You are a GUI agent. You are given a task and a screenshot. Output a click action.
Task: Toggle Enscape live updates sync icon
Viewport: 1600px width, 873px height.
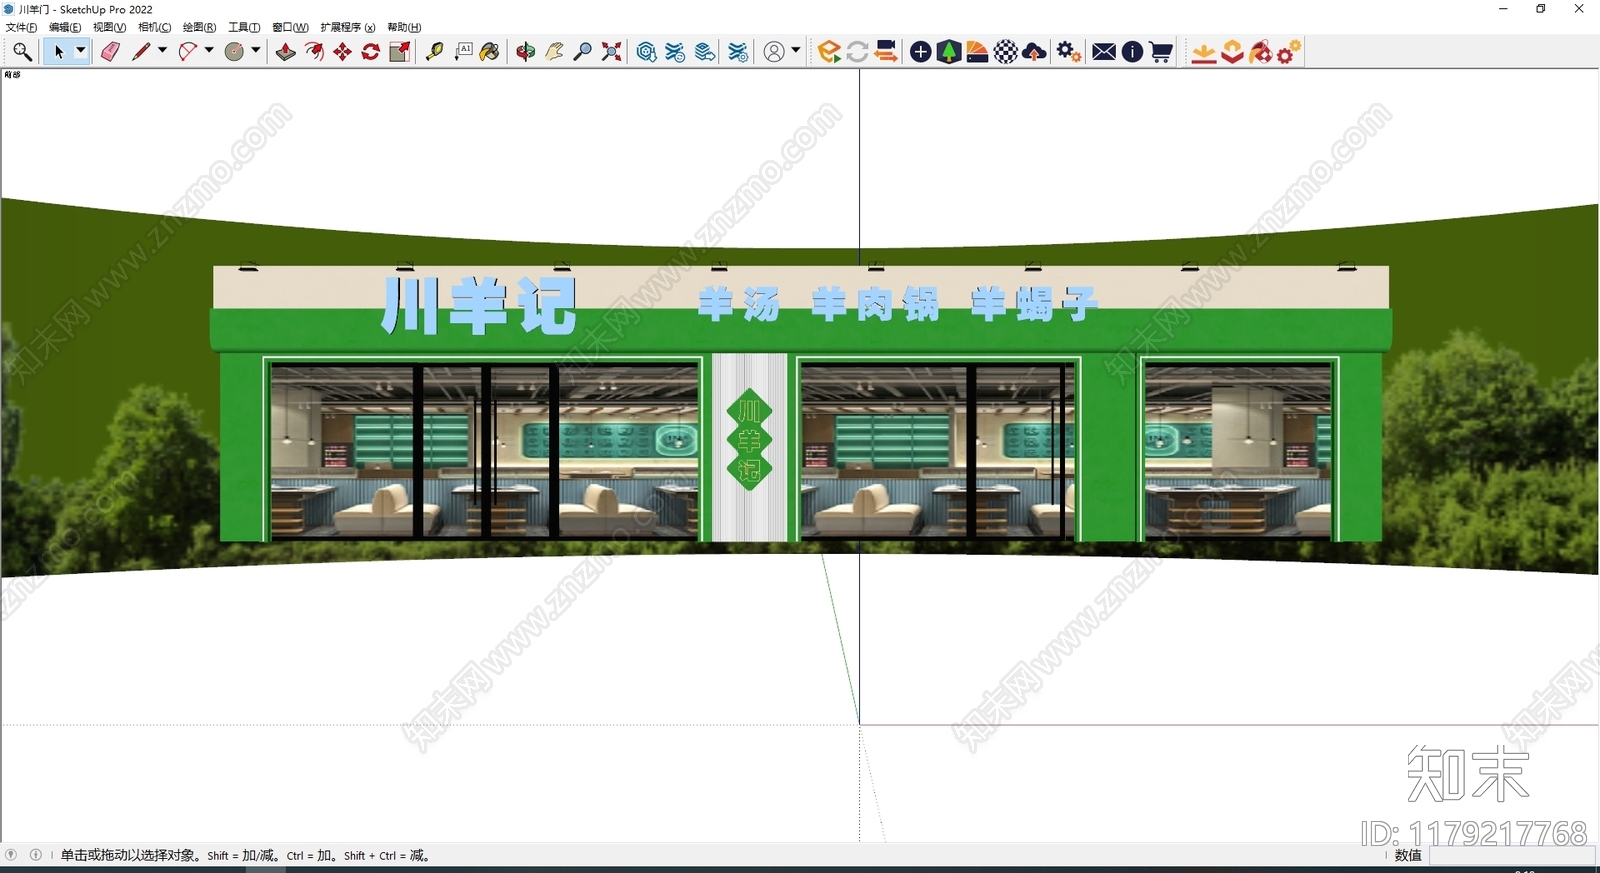857,52
